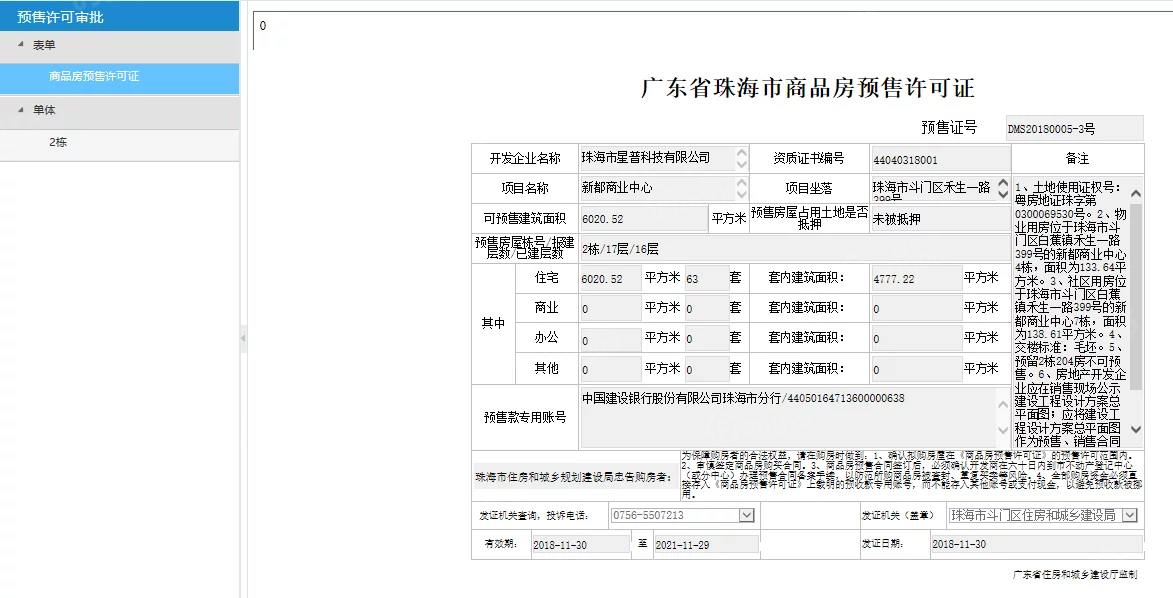Click the 商业 unit count field

[706, 308]
